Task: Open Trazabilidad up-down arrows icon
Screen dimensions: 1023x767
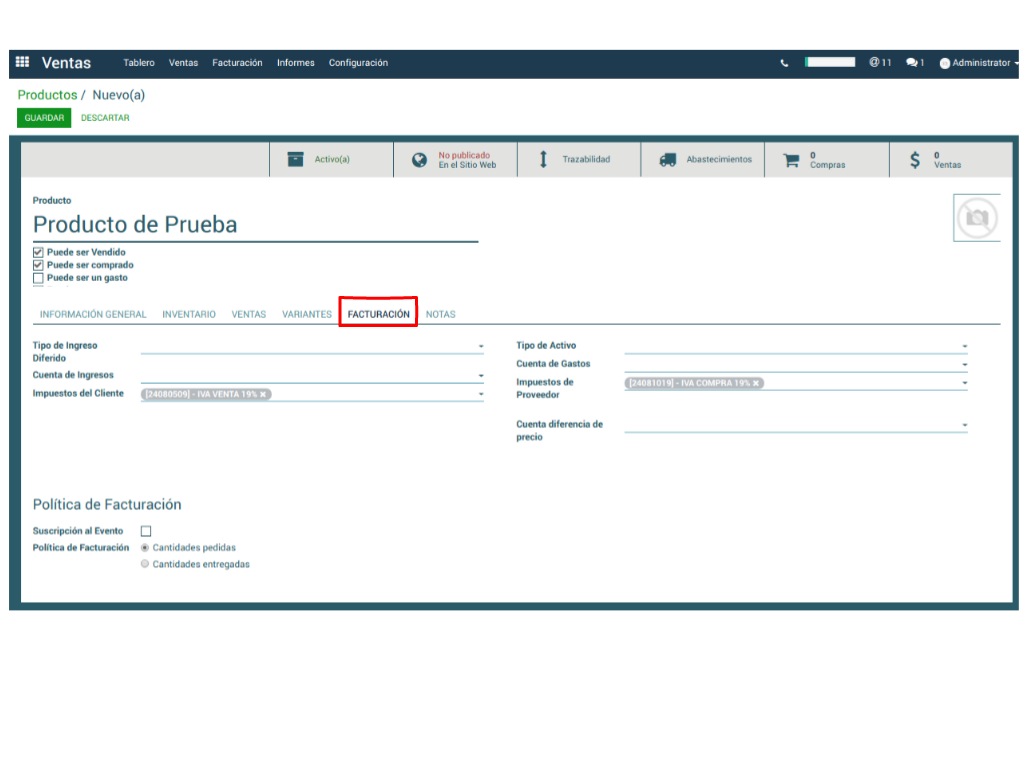Action: pos(543,160)
